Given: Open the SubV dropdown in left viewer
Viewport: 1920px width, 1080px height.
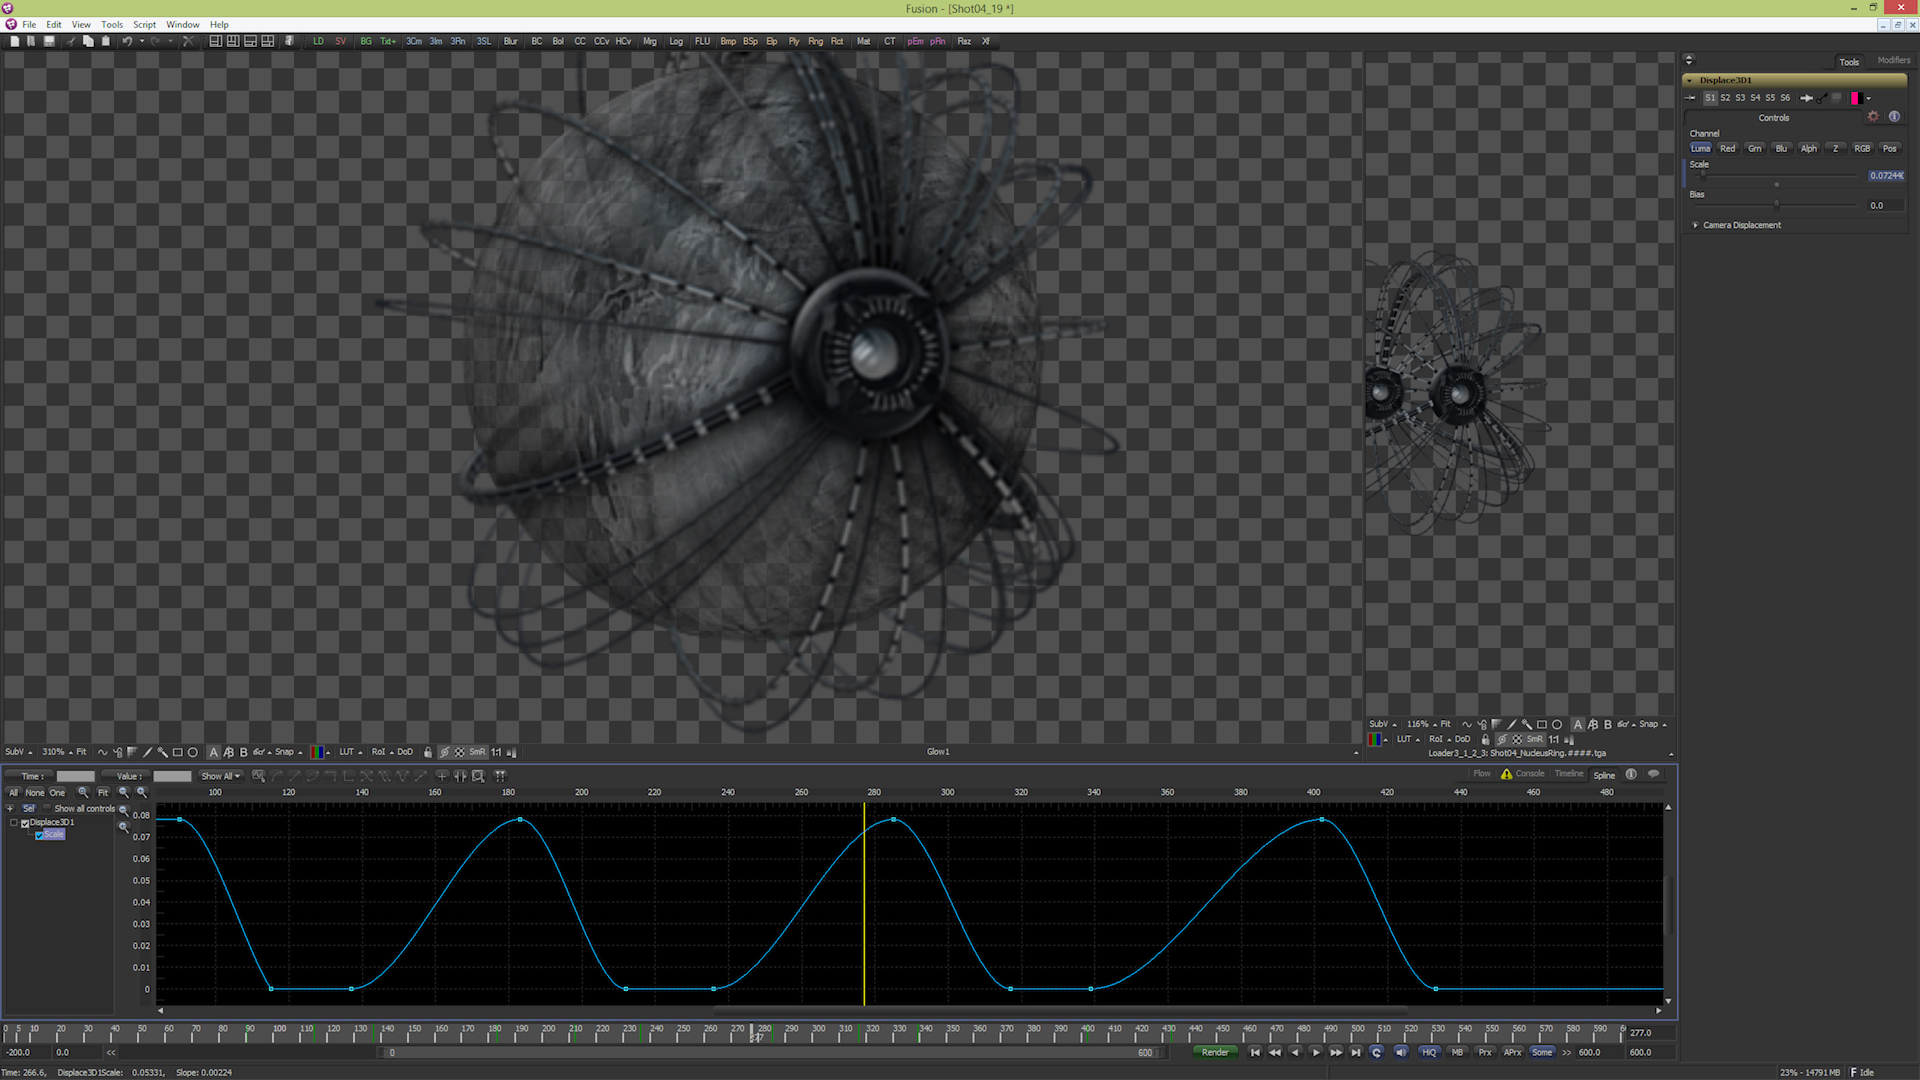Looking at the screenshot, I should (x=18, y=752).
